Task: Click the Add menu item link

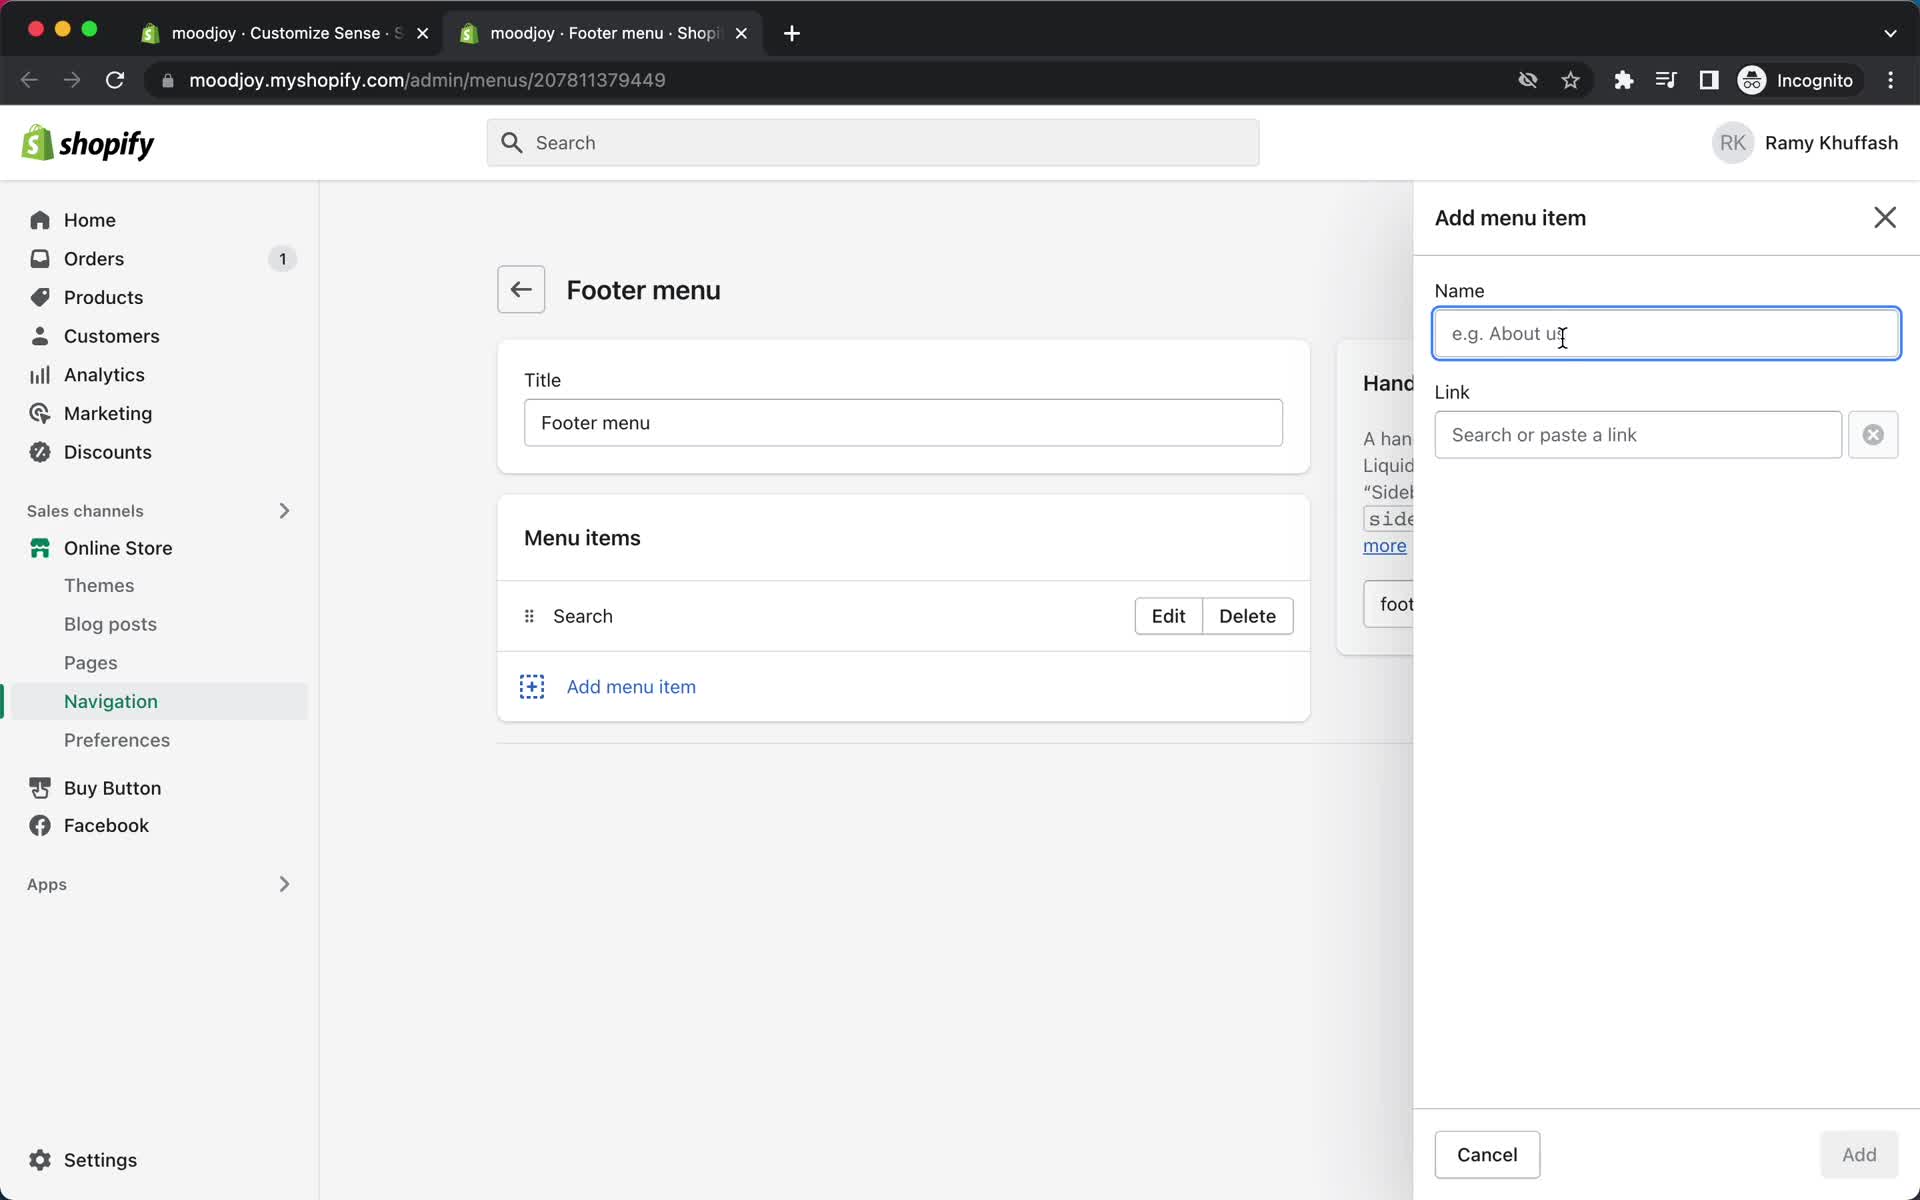Action: click(632, 686)
